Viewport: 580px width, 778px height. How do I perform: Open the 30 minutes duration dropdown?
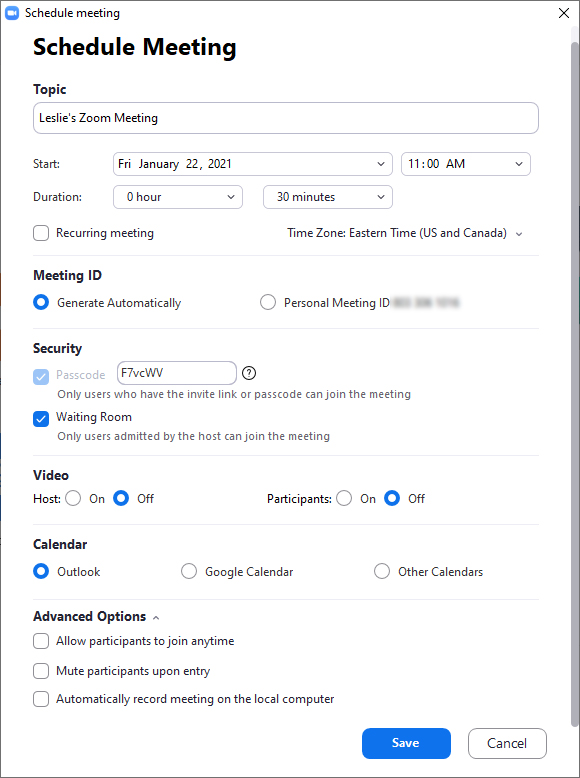click(328, 197)
